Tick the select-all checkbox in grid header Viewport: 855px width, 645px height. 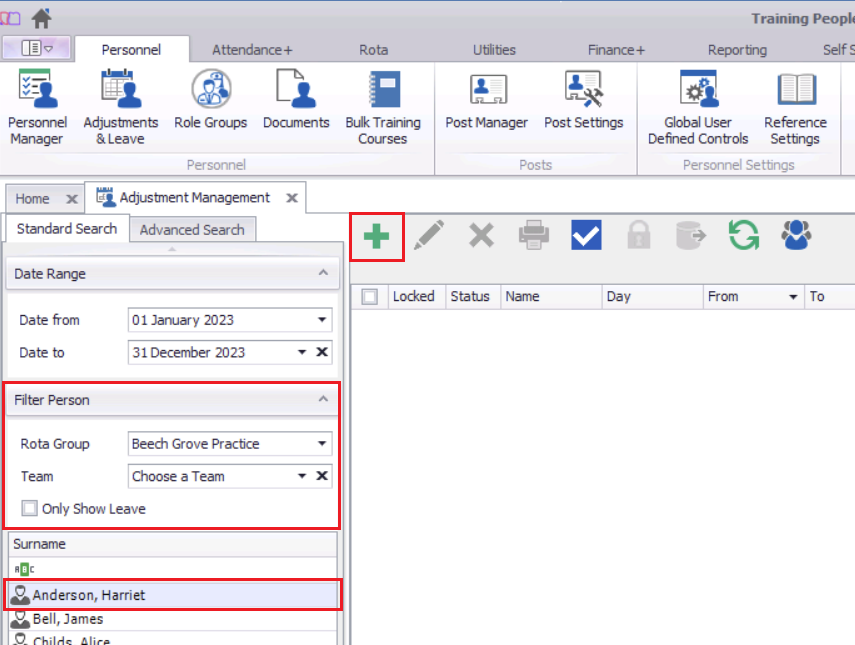click(x=370, y=297)
